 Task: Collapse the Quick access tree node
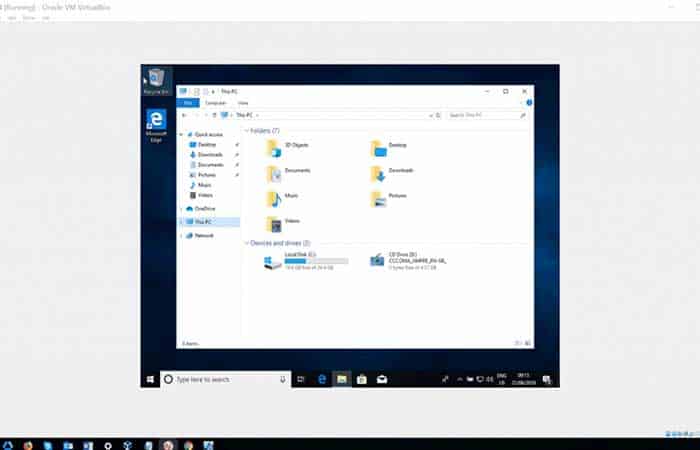[181, 135]
